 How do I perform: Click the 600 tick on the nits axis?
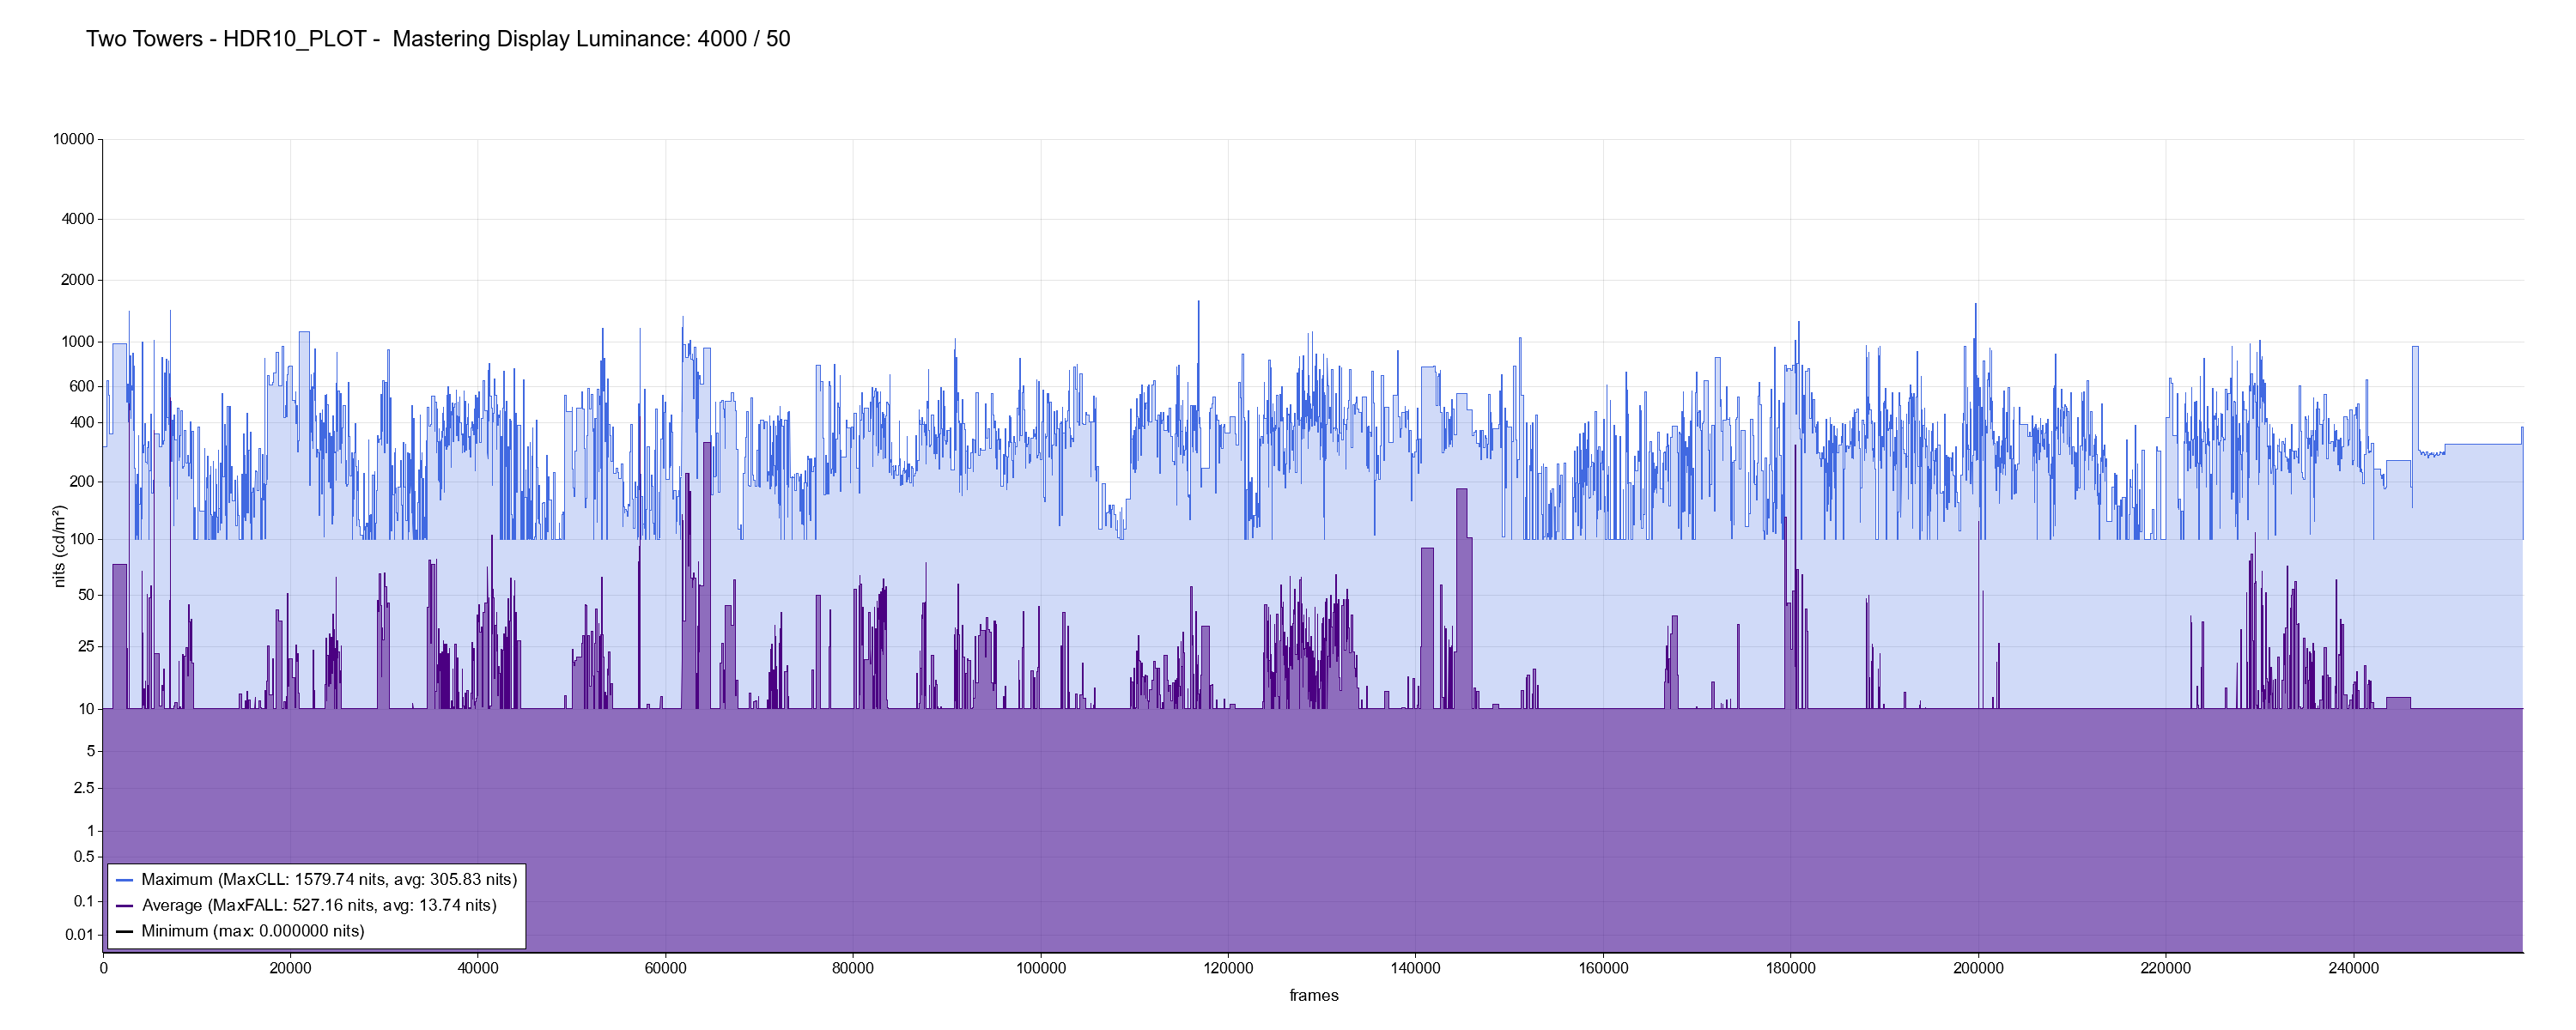point(81,386)
